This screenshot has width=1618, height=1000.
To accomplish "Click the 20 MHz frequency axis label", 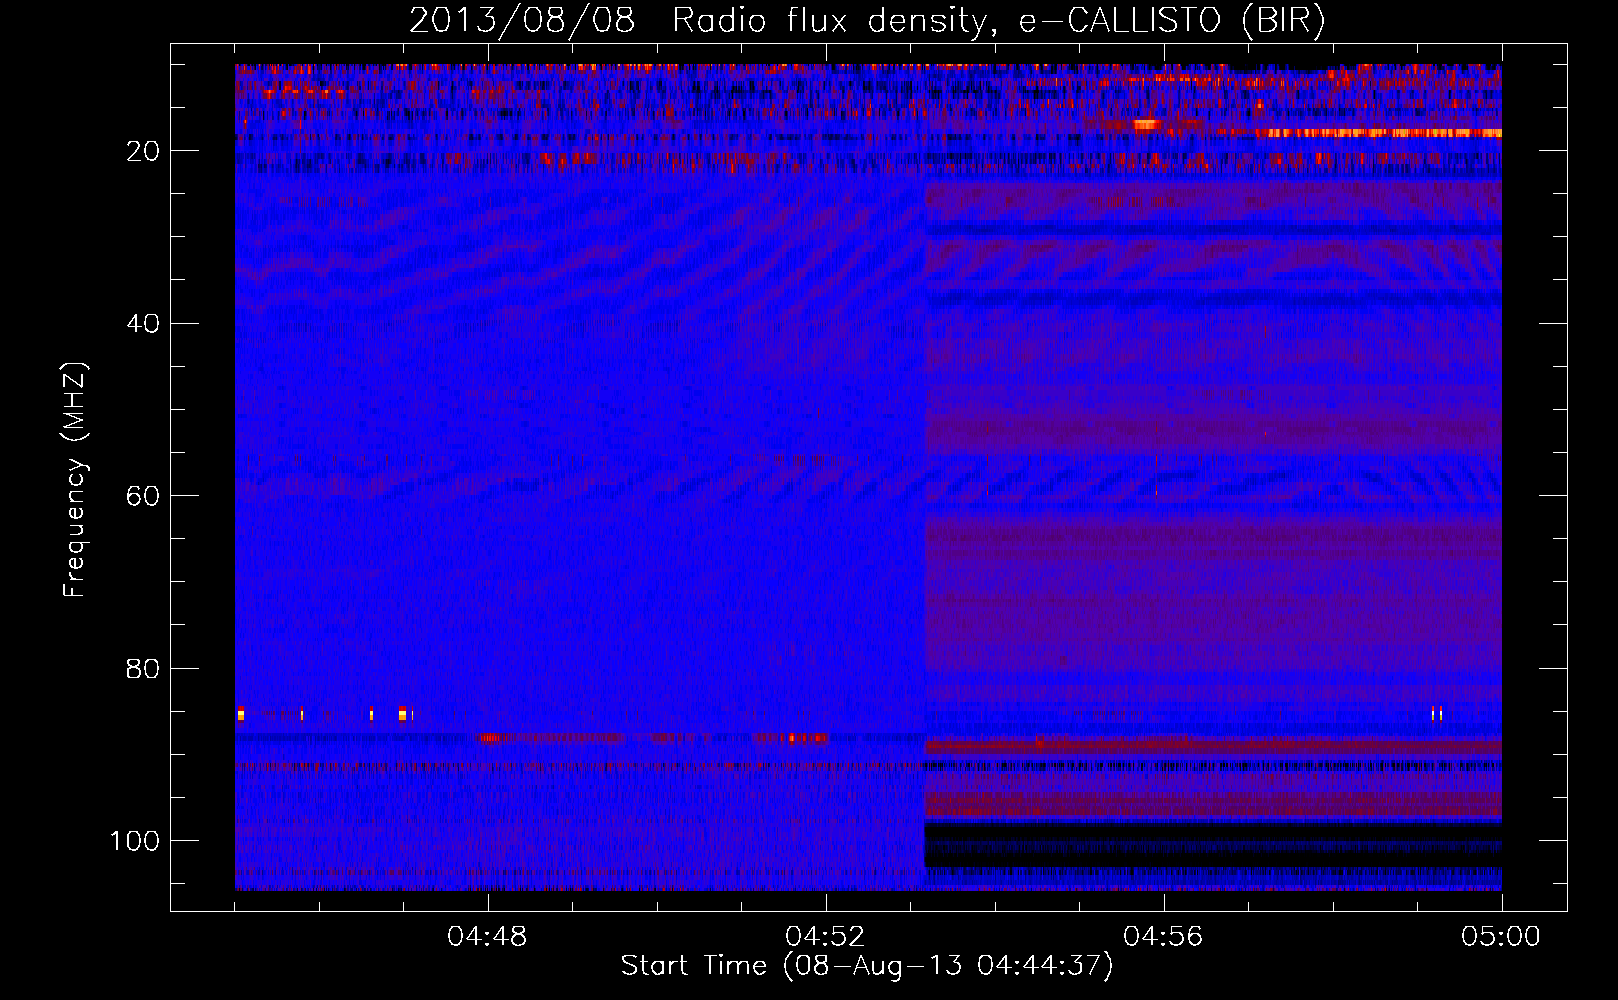I will (x=143, y=151).
